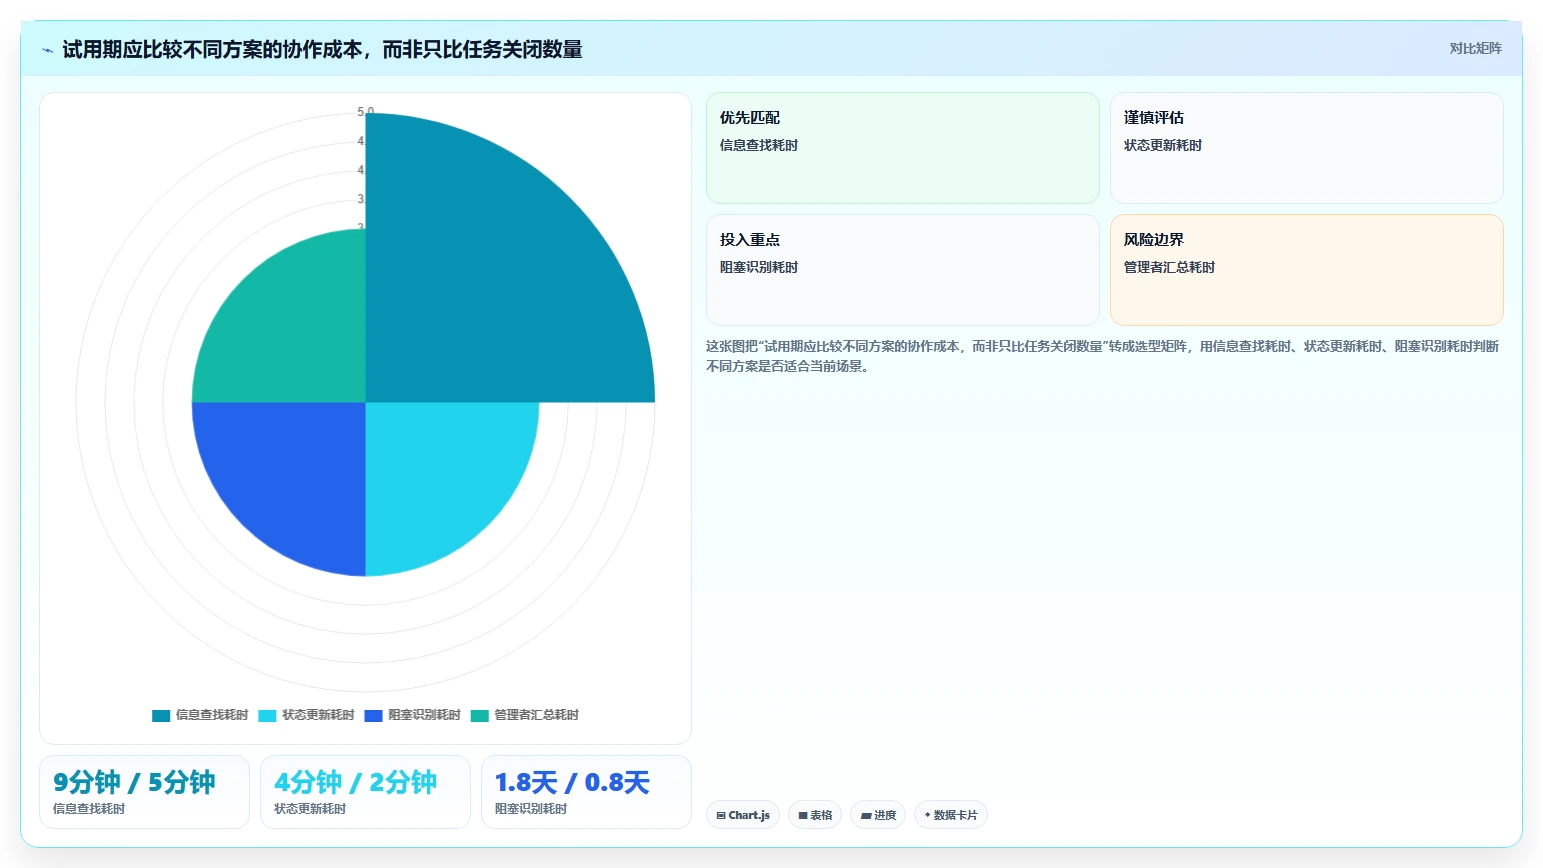Click the 5.0 radial axis label
The image size is (1543, 868).
(365, 112)
